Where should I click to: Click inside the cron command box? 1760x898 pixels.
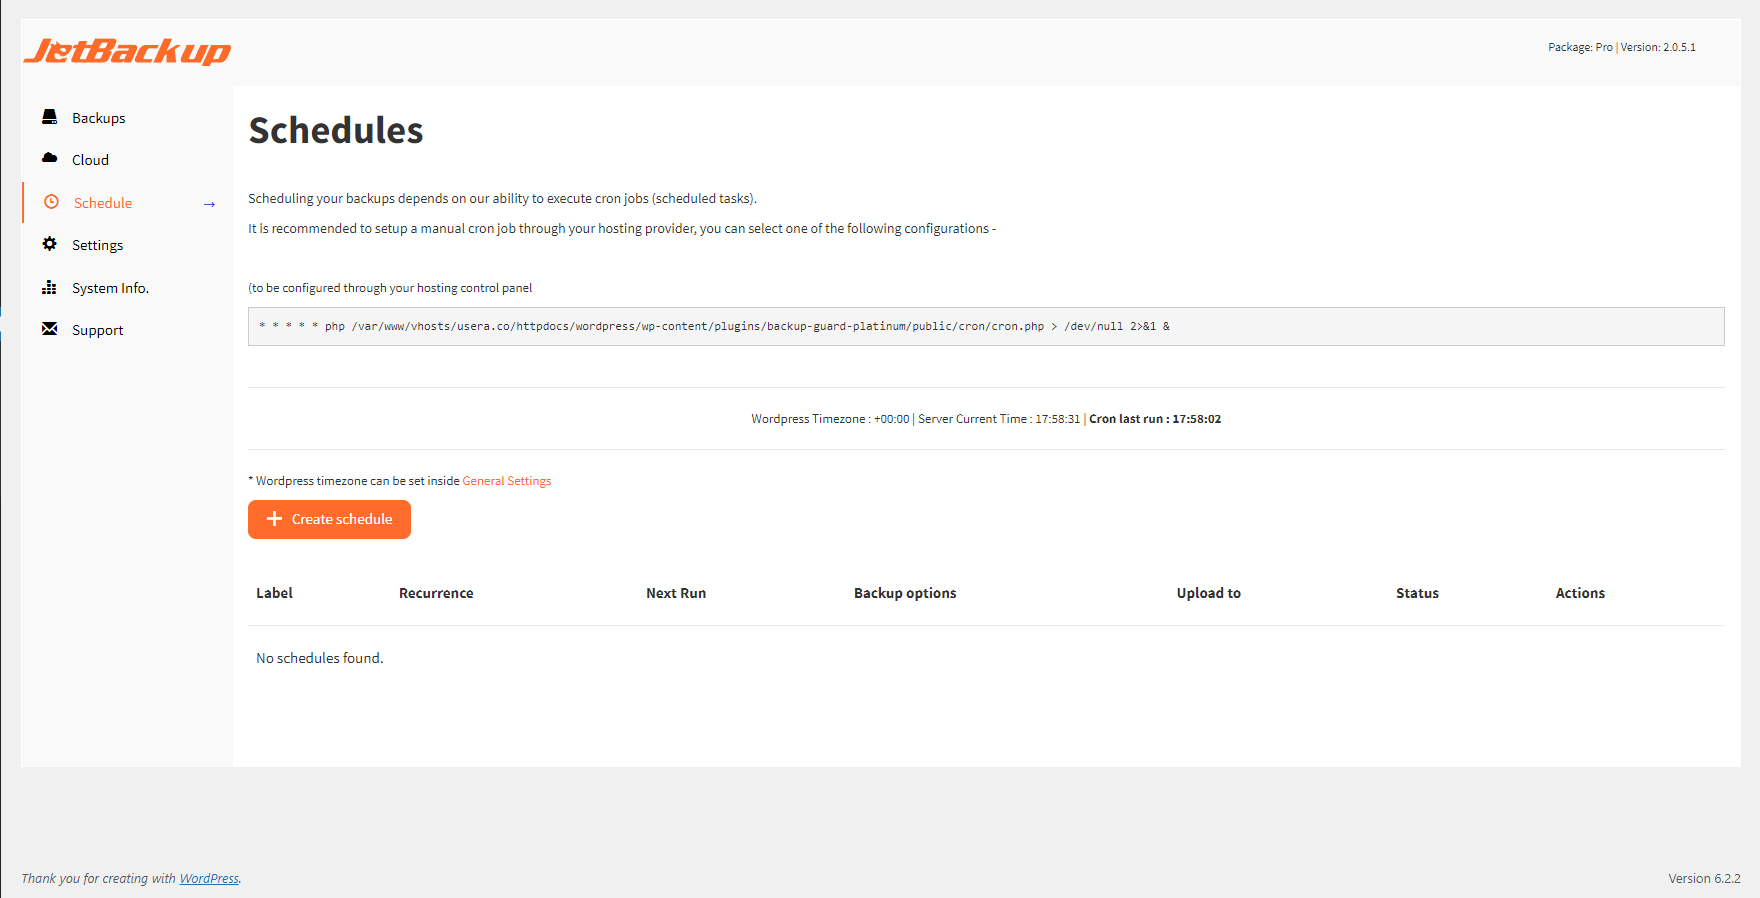pyautogui.click(x=985, y=326)
